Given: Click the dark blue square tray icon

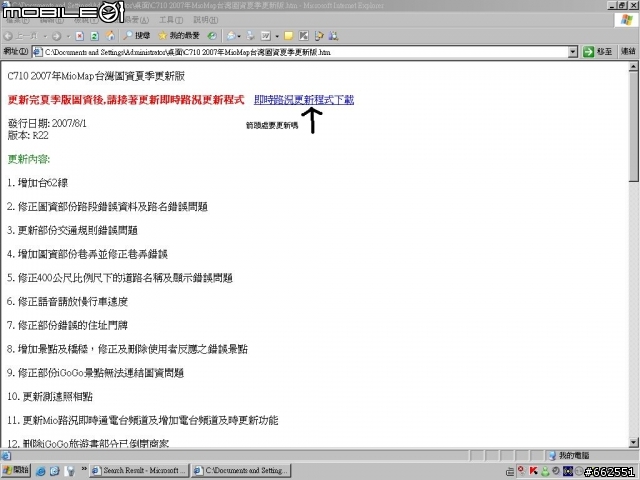Looking at the screenshot, I should point(567,471).
